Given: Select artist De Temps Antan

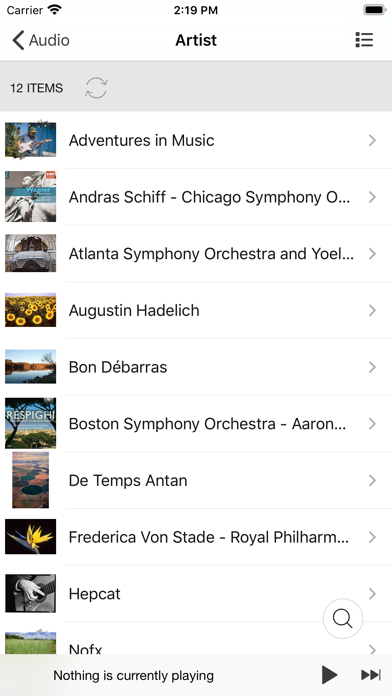Looking at the screenshot, I should (196, 480).
